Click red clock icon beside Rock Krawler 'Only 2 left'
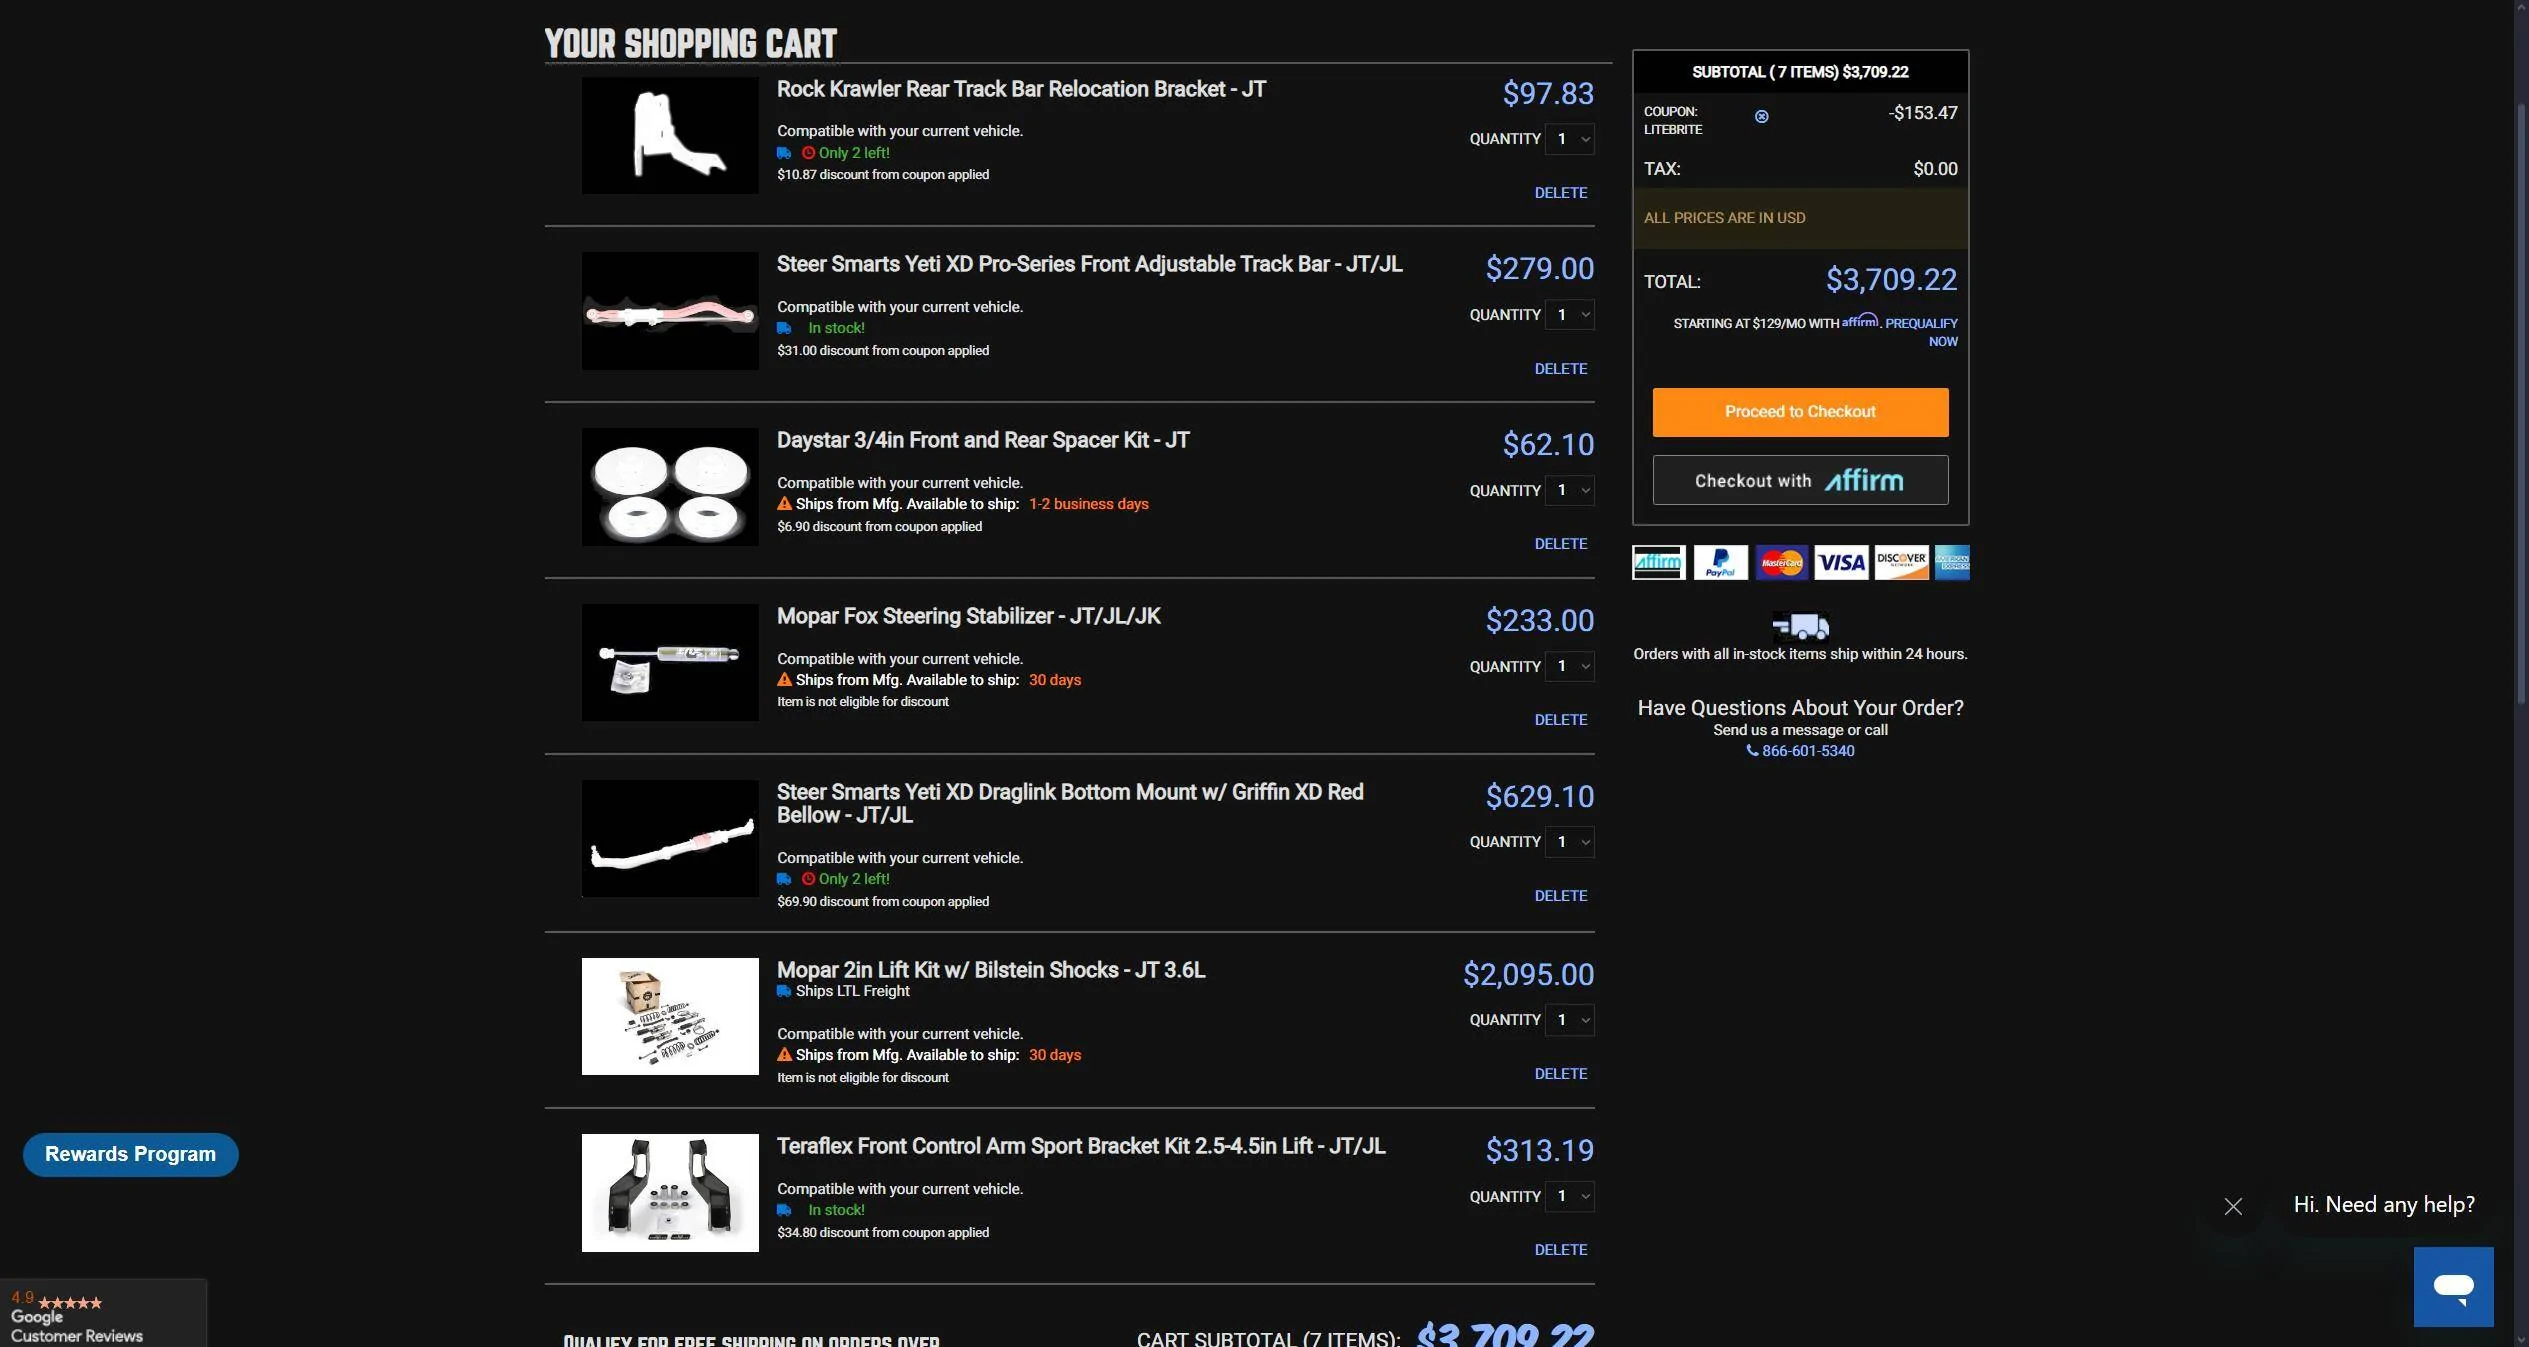This screenshot has height=1347, width=2529. [808, 153]
